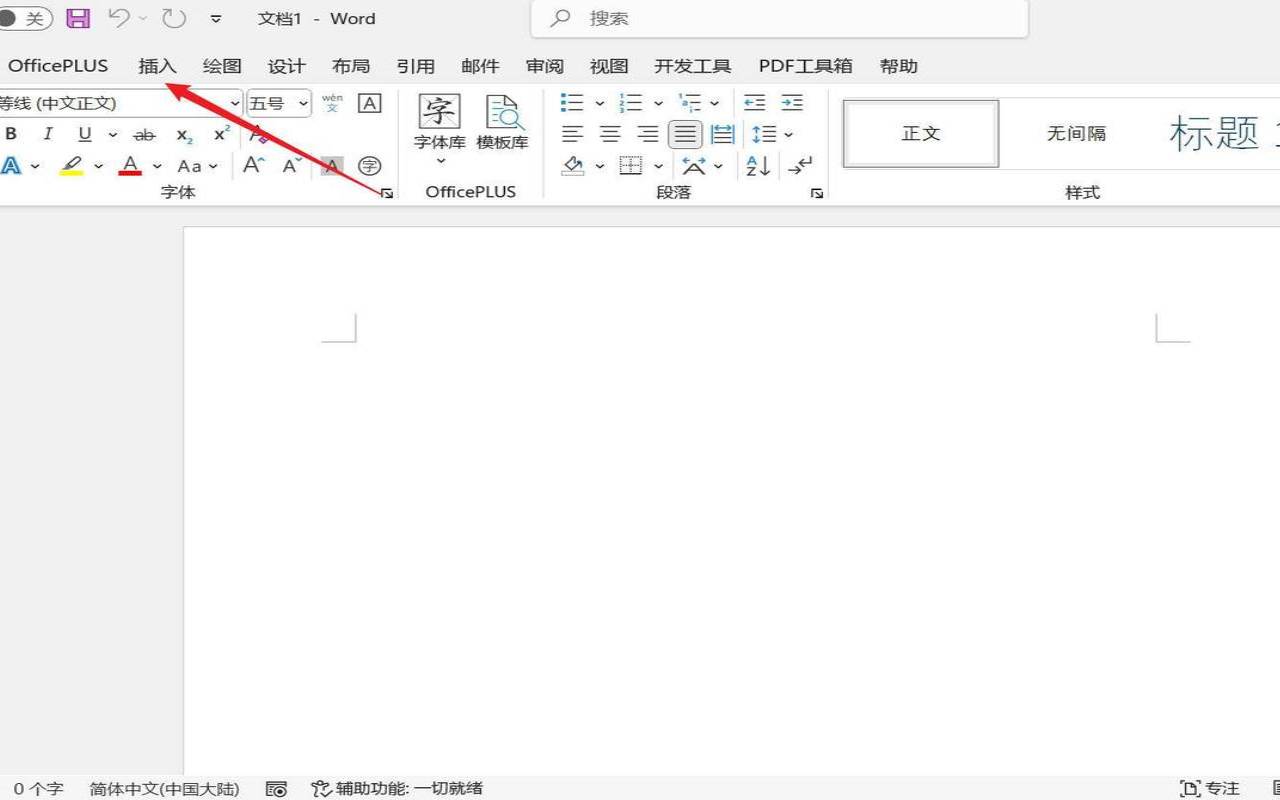Apply center alignment to paragraph

610,134
